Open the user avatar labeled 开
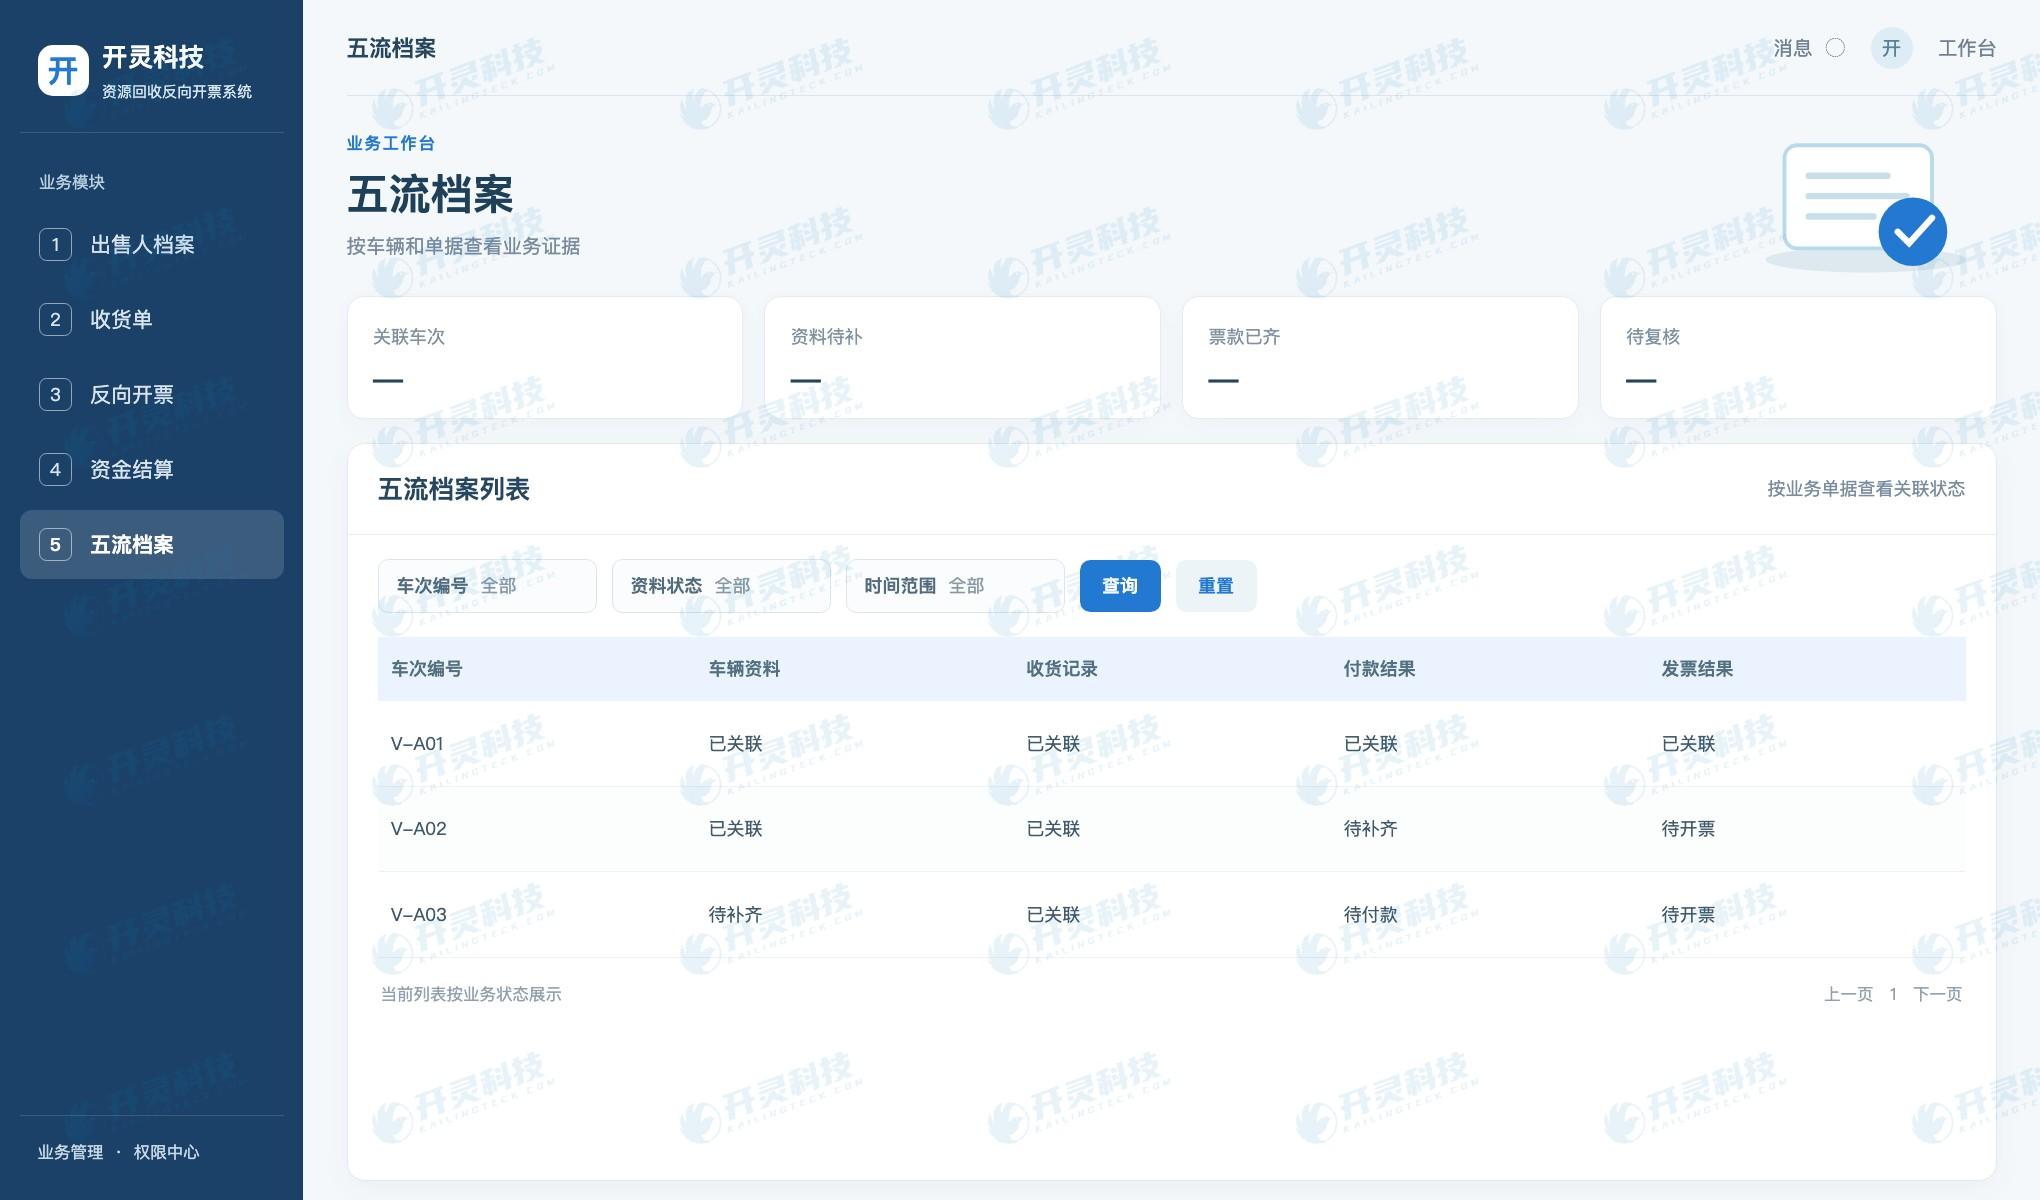The width and height of the screenshot is (2040, 1200). tap(1891, 48)
